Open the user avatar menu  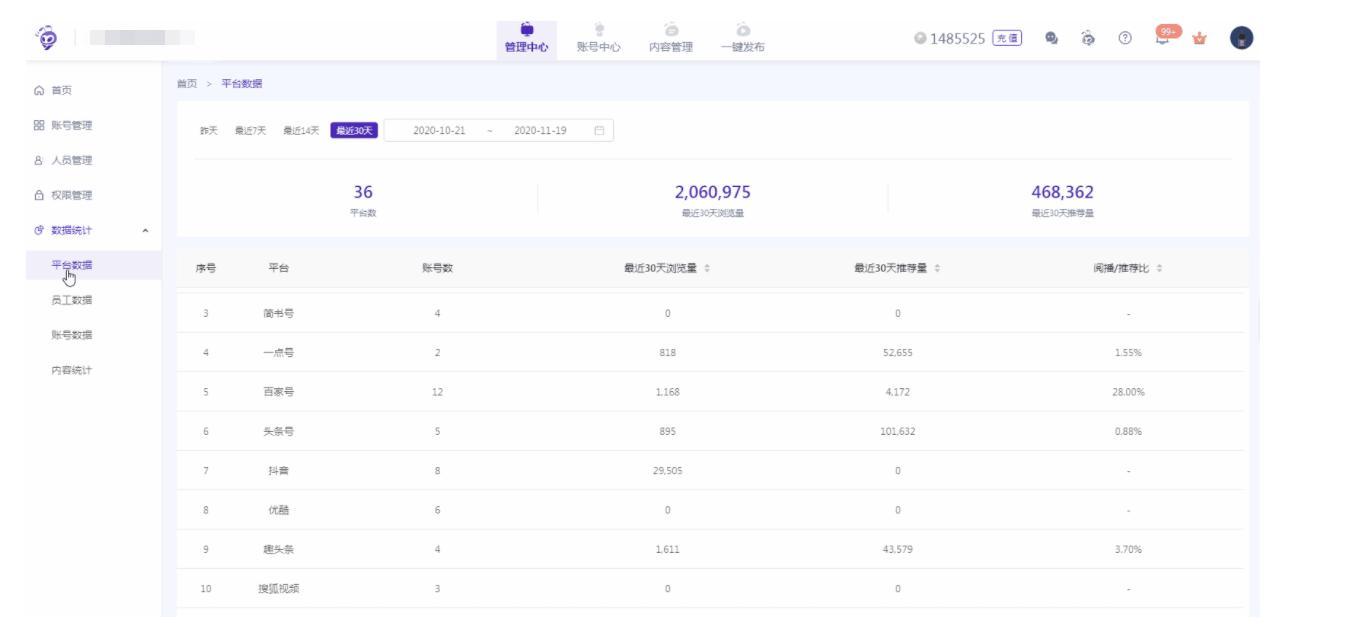pyautogui.click(x=1241, y=38)
